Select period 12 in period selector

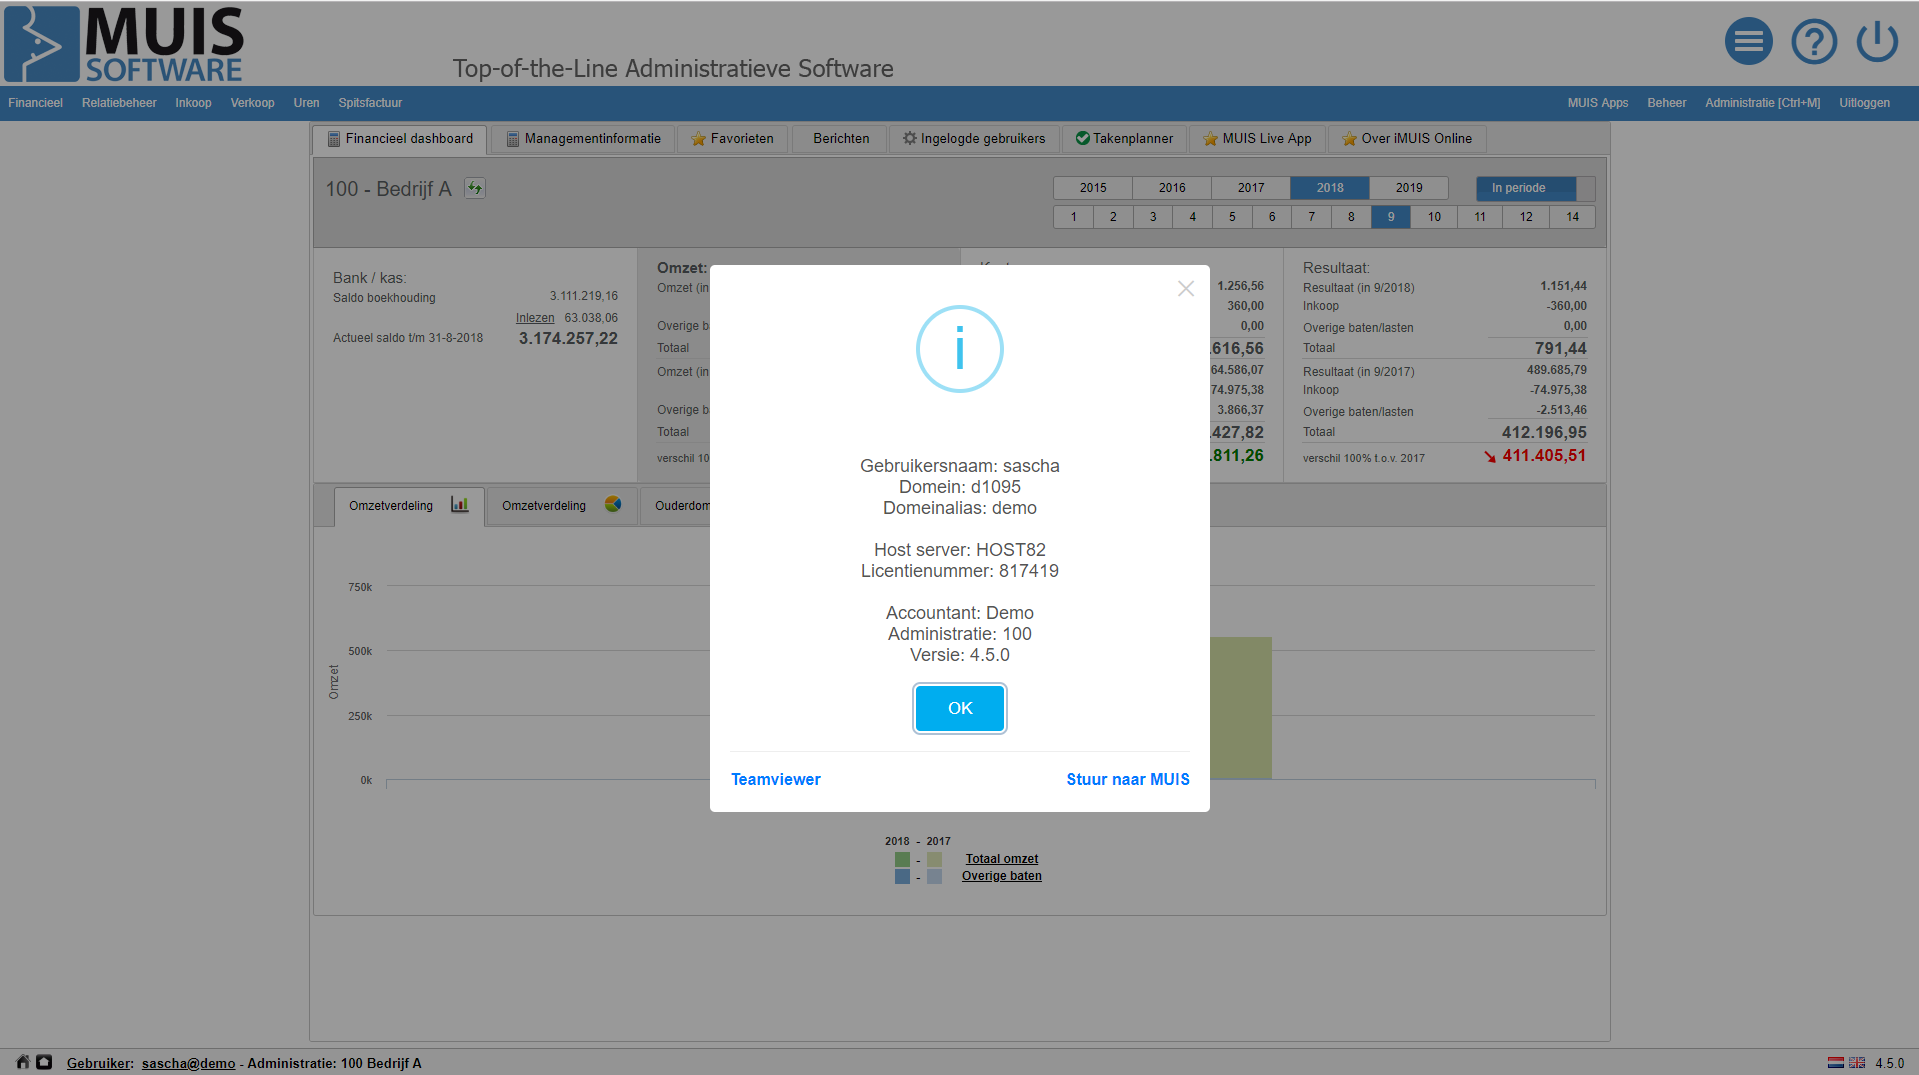(1525, 217)
